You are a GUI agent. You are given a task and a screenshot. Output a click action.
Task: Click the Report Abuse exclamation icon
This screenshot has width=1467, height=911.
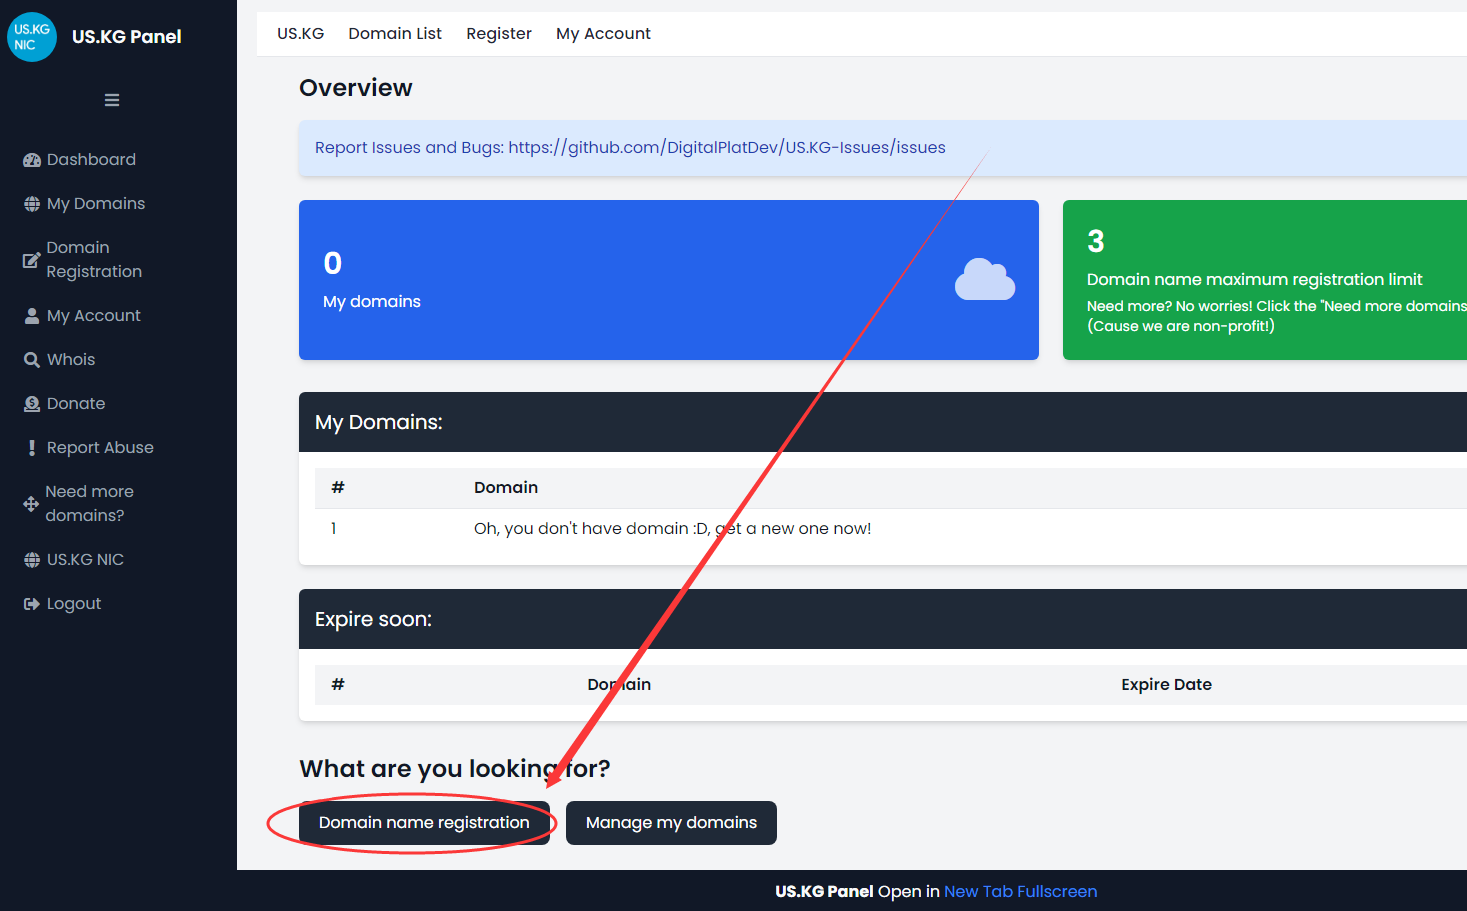pos(32,448)
